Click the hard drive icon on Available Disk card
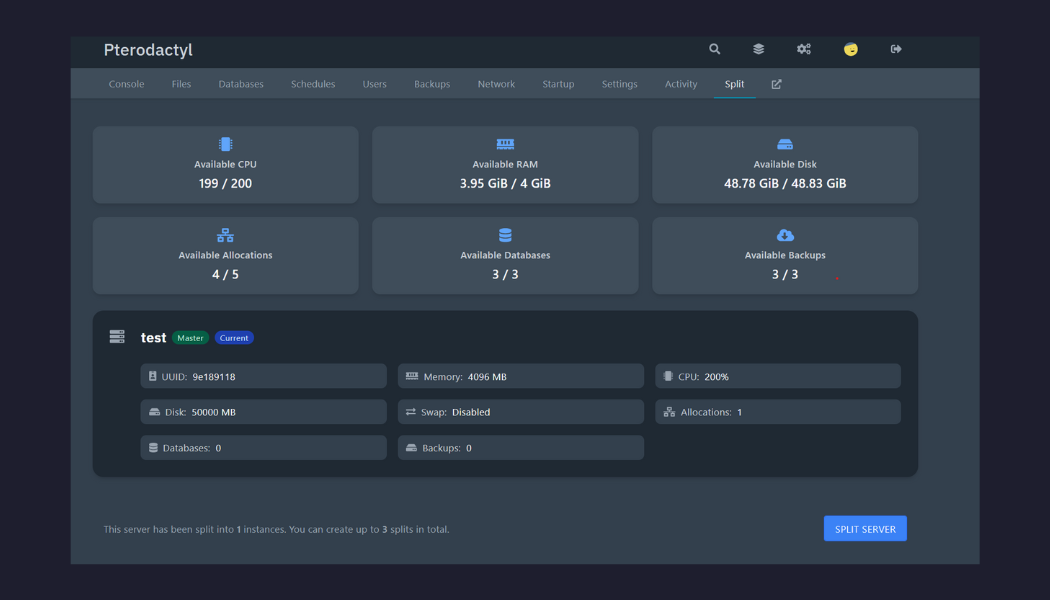Screen dimensions: 1050x600 pyautogui.click(x=785, y=144)
